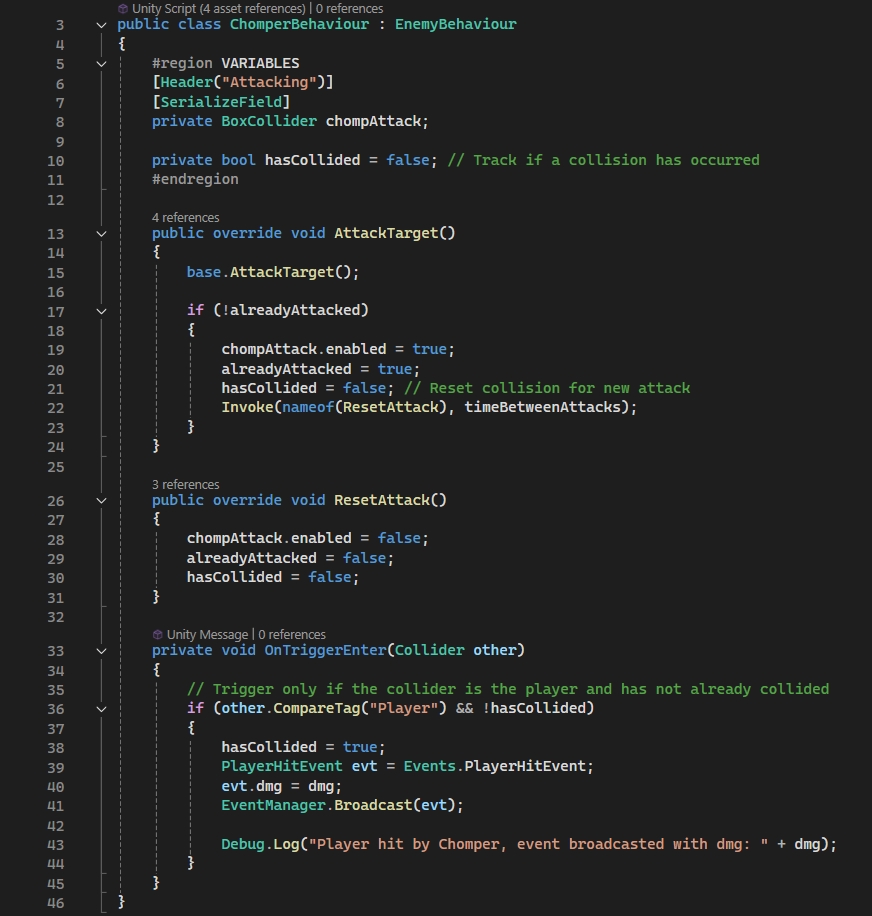
Task: Click the "Attacking" header string
Action: (x=269, y=82)
